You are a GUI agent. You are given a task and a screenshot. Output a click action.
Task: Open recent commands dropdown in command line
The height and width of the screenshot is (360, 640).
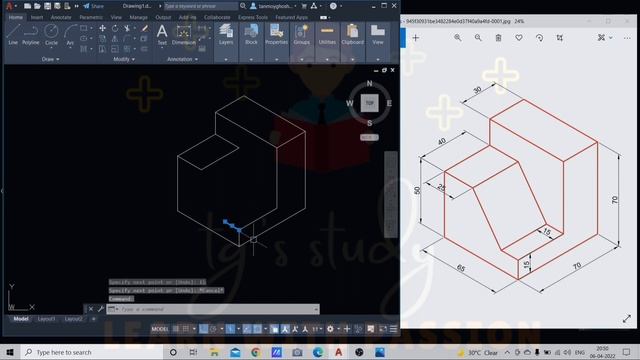click(x=113, y=309)
